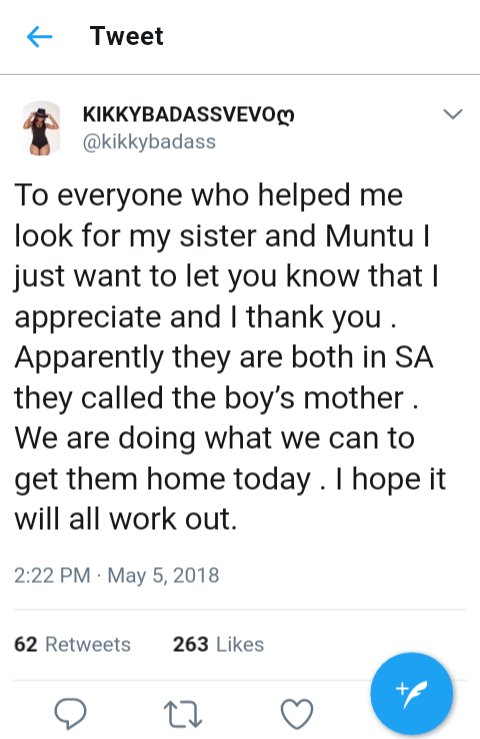Viewport: 480px width, 739px height.
Task: View the 263 Likes list
Action: pyautogui.click(x=218, y=644)
